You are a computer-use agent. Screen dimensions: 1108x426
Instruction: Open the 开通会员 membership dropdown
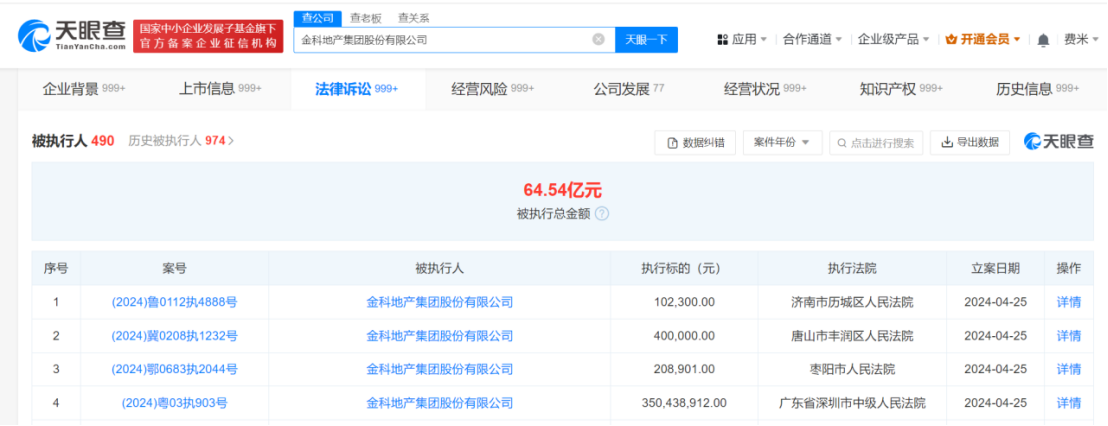[x=983, y=40]
